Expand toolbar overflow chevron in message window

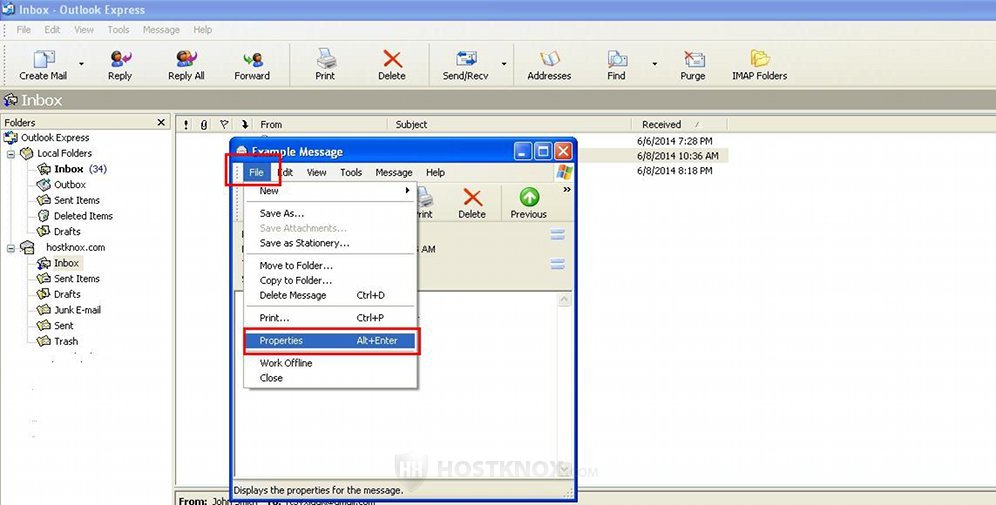(x=567, y=189)
